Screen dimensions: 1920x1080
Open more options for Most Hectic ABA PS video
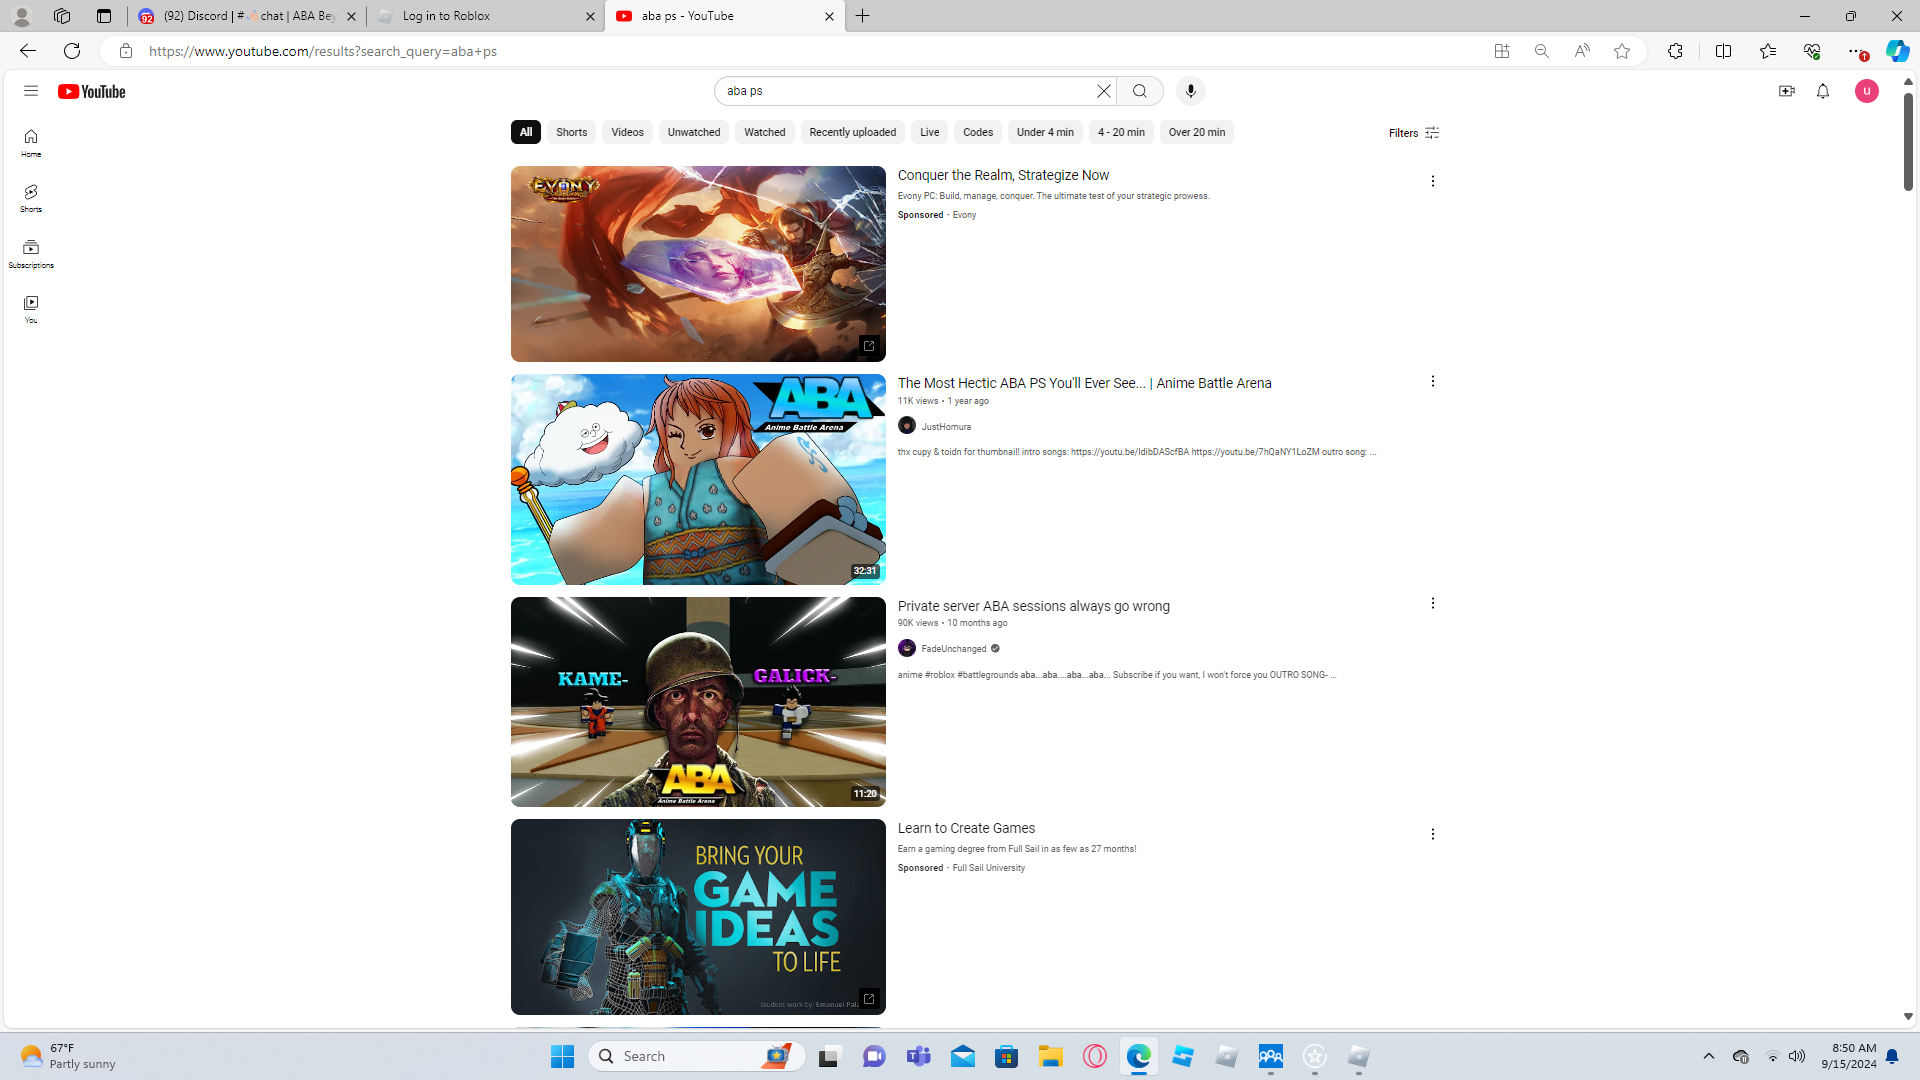coord(1433,381)
